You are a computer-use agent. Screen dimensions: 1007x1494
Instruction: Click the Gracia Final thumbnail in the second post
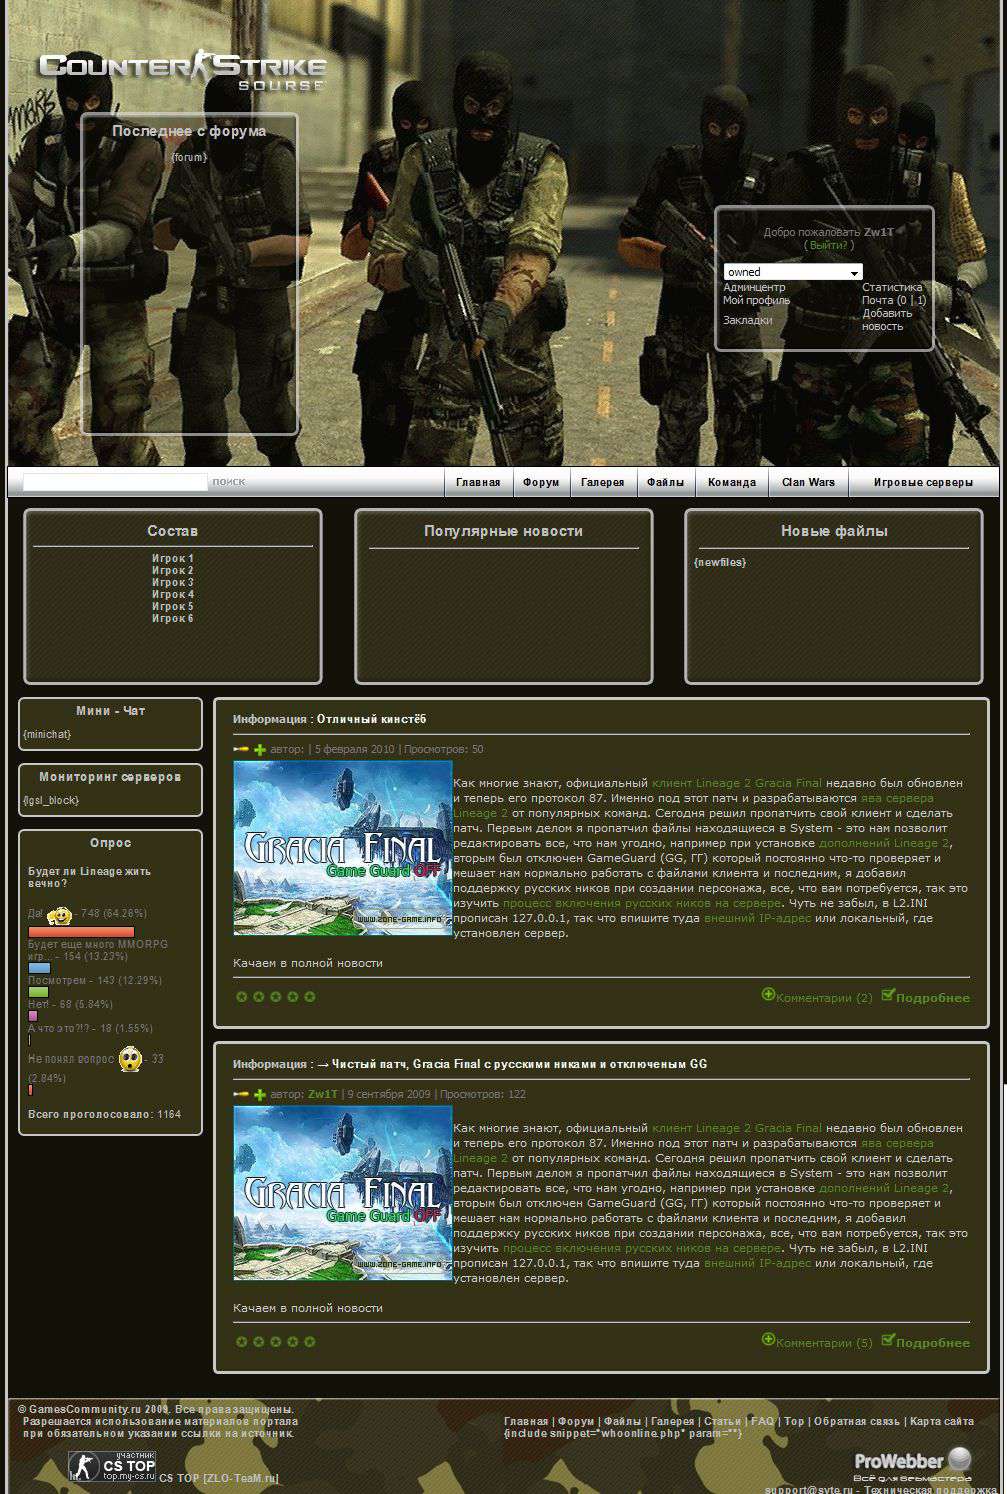[343, 1193]
